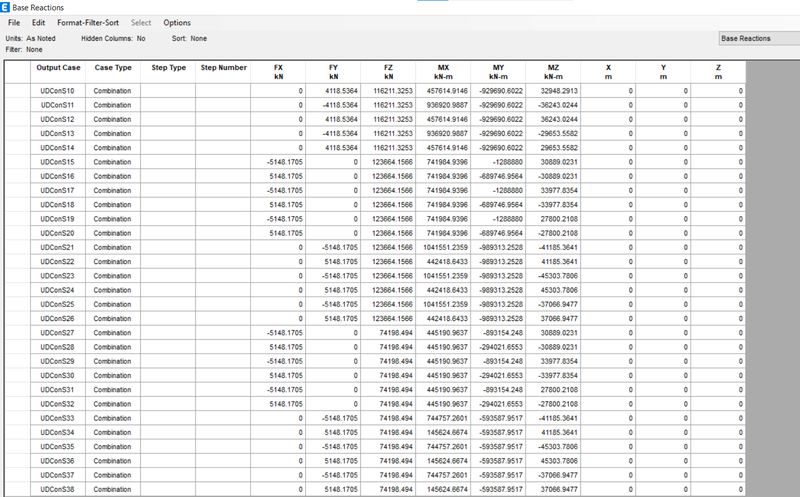Image resolution: width=800 pixels, height=497 pixels.
Task: Click the MZ kN-m column header
Action: [x=554, y=72]
